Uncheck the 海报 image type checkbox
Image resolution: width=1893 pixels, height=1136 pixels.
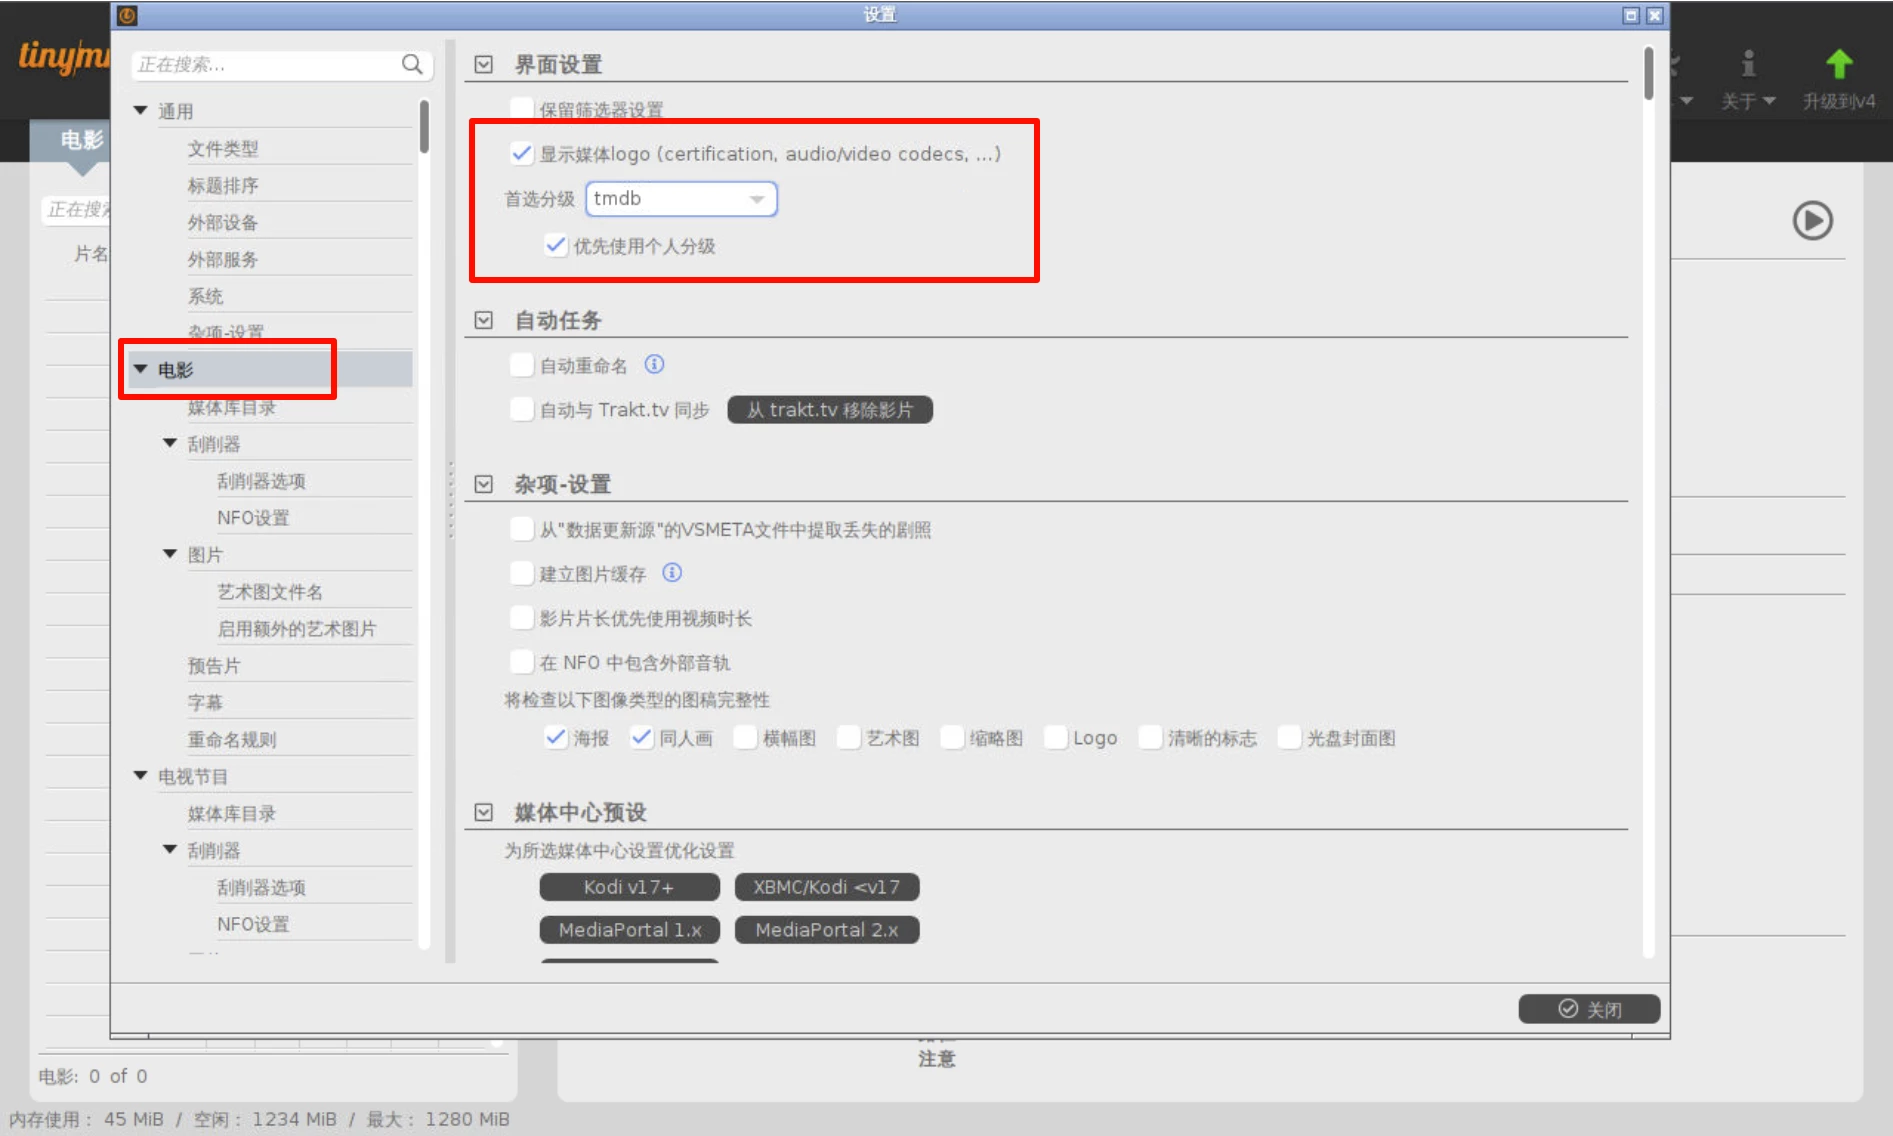tap(555, 738)
